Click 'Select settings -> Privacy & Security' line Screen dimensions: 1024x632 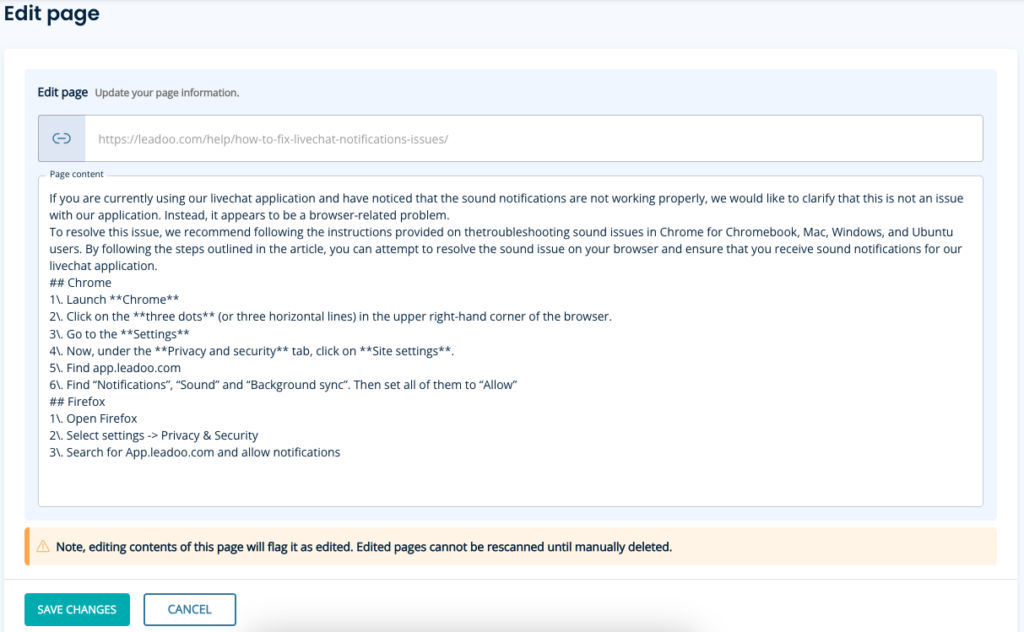click(x=153, y=435)
